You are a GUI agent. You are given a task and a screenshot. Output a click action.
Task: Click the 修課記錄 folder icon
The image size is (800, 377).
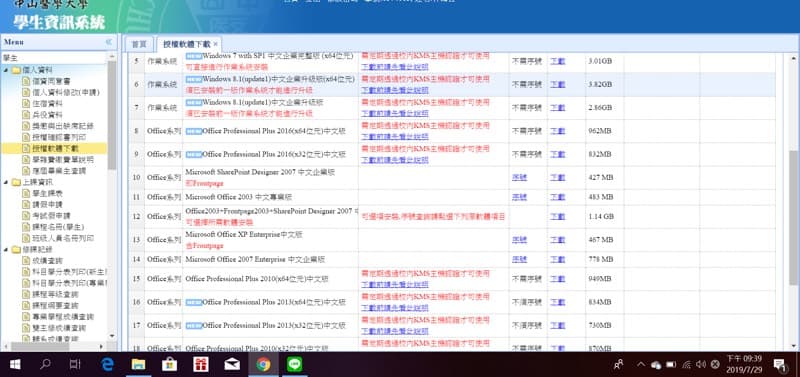[16, 249]
